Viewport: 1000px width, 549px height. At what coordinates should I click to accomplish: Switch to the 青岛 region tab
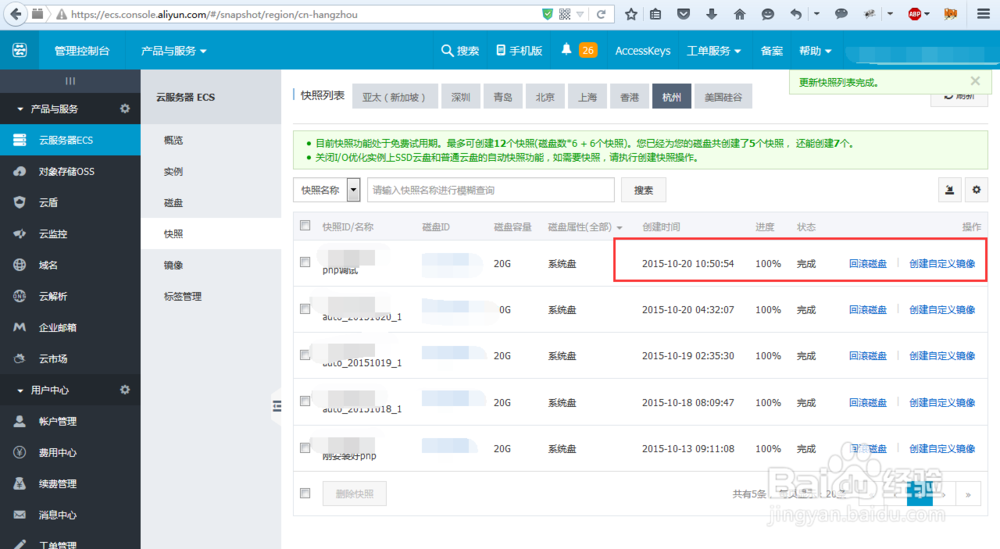pos(503,97)
